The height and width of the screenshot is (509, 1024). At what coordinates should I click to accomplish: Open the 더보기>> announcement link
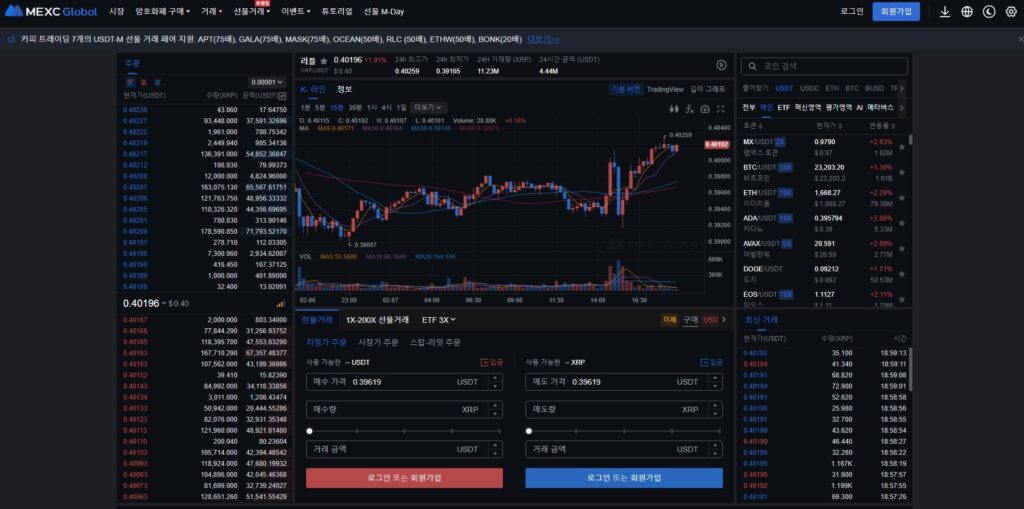543,39
